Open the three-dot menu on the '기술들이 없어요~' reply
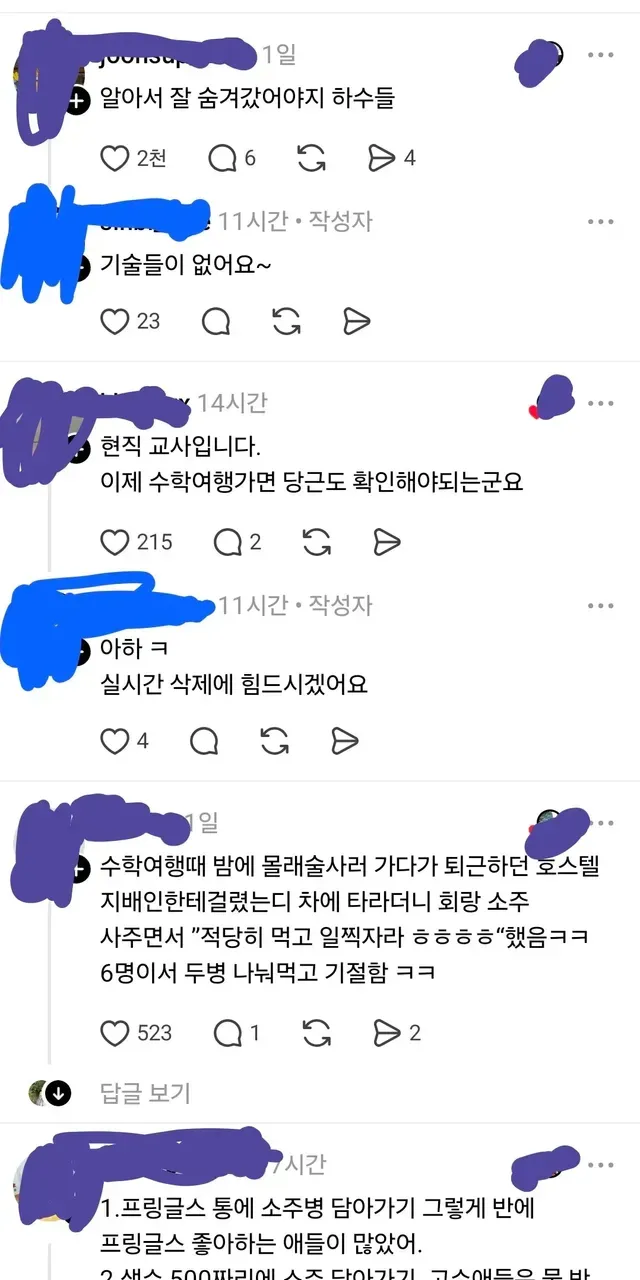640x1280 pixels. tap(601, 220)
